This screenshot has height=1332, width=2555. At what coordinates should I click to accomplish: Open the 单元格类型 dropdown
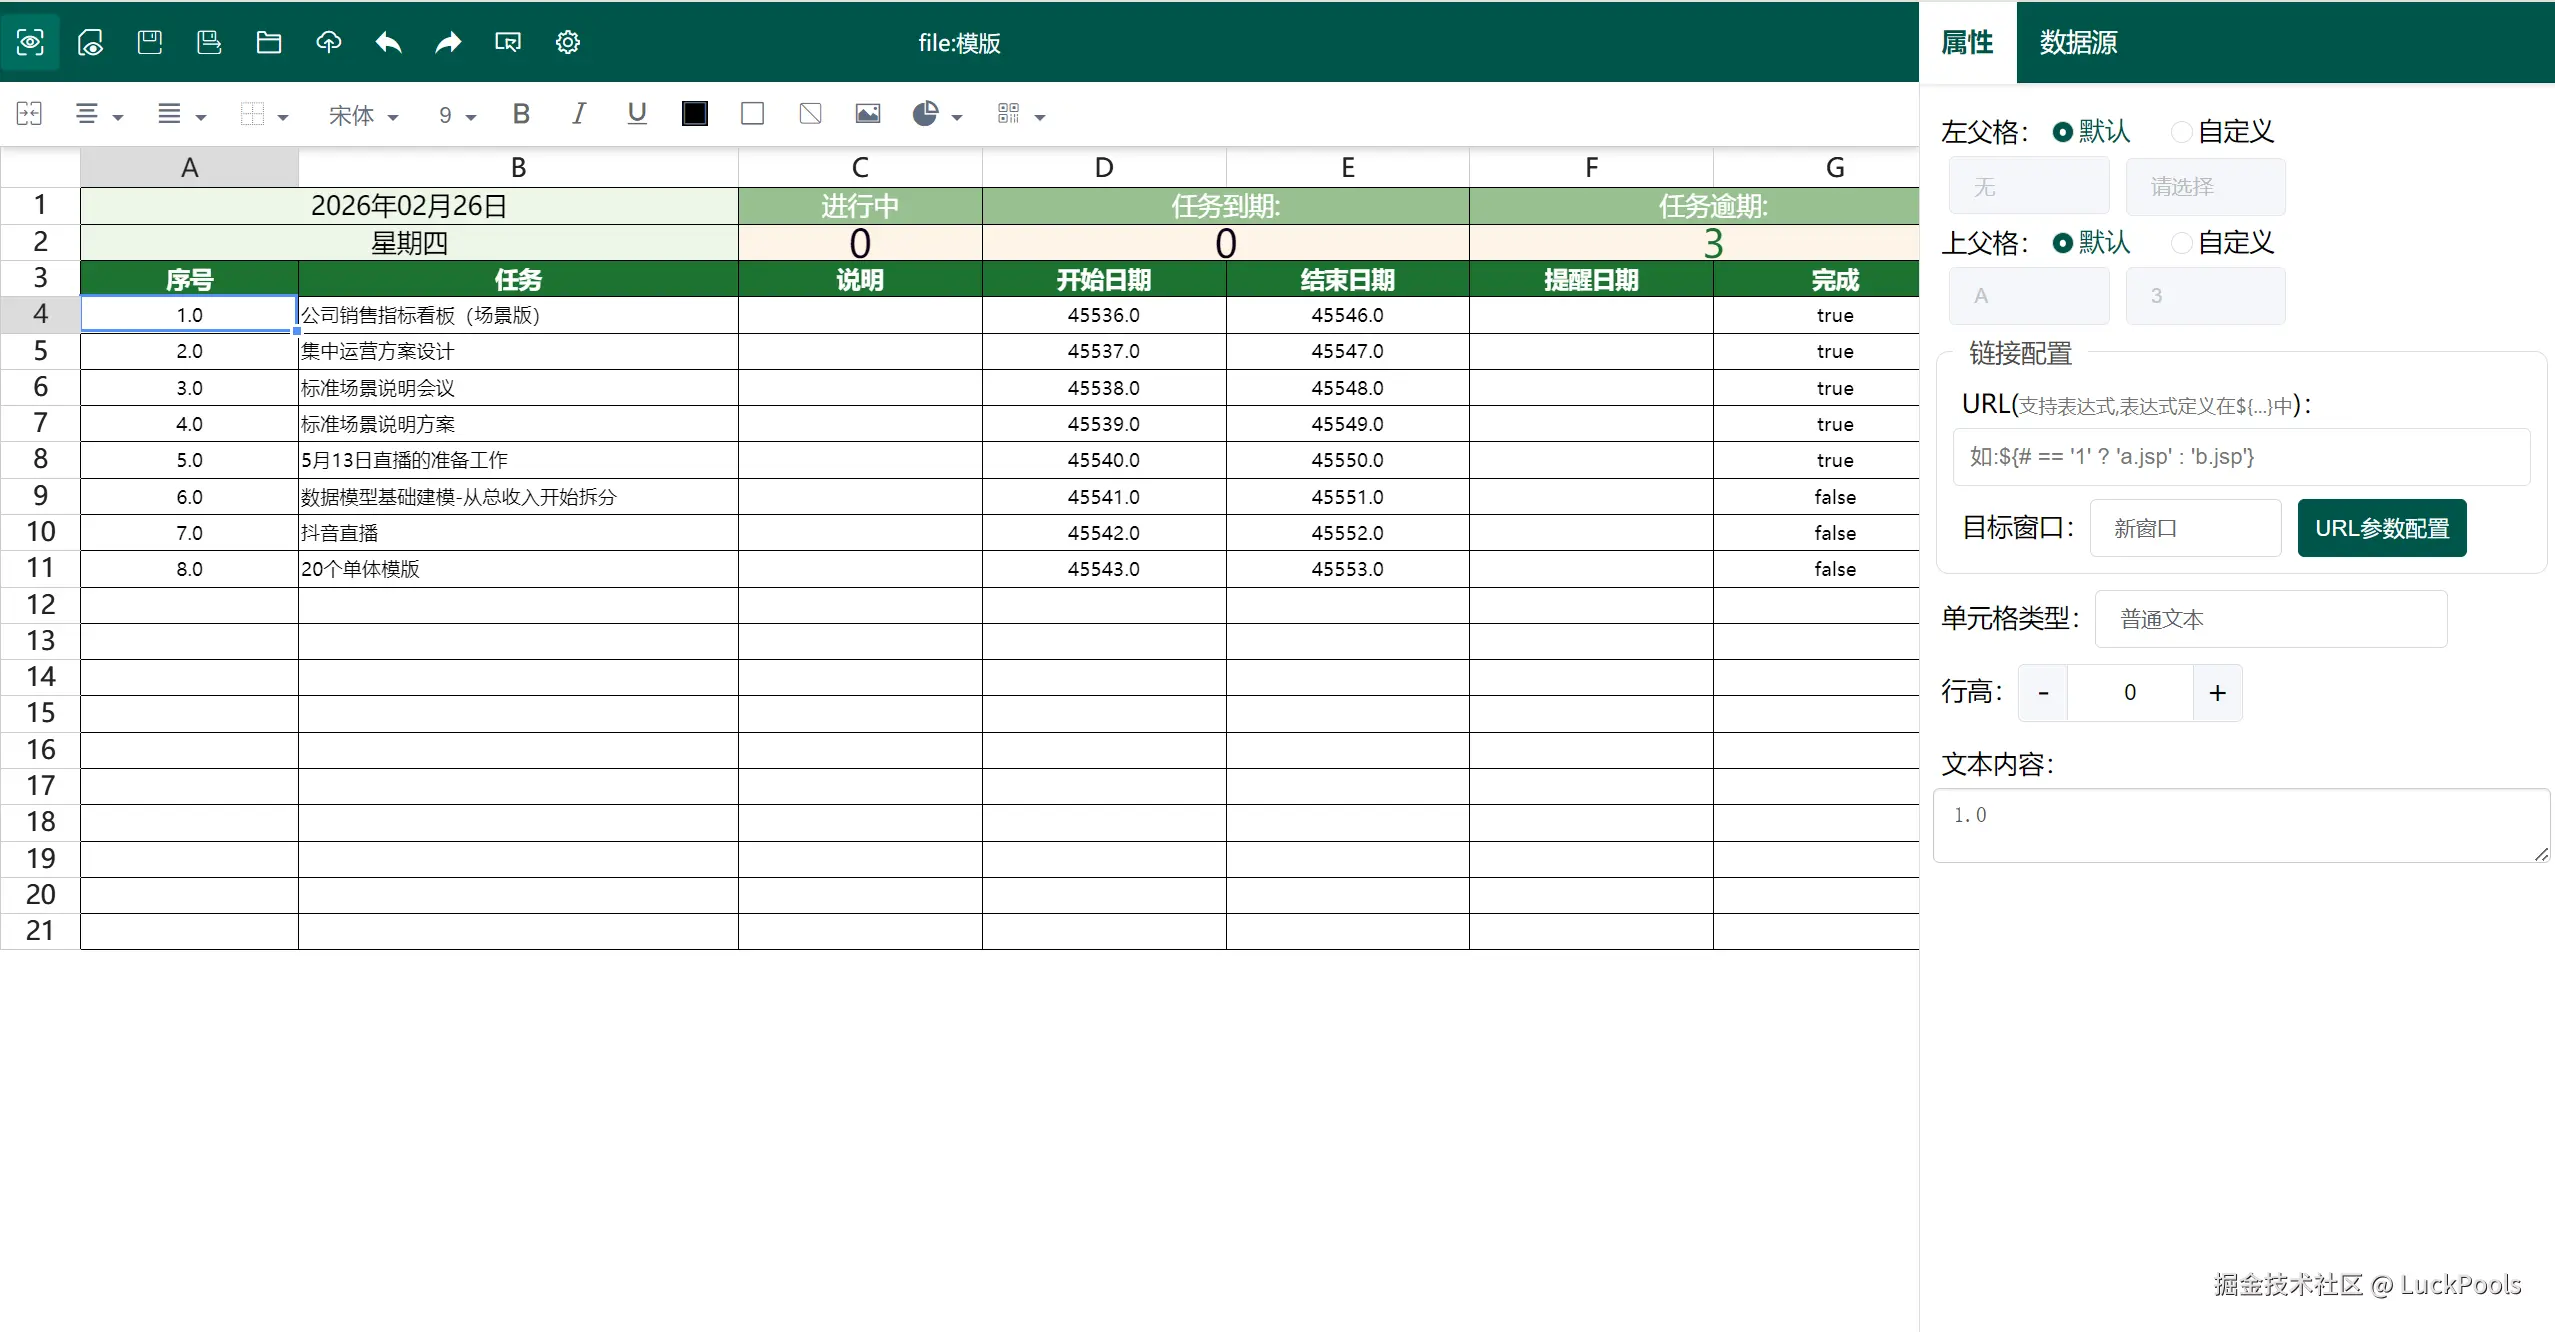click(x=2270, y=619)
